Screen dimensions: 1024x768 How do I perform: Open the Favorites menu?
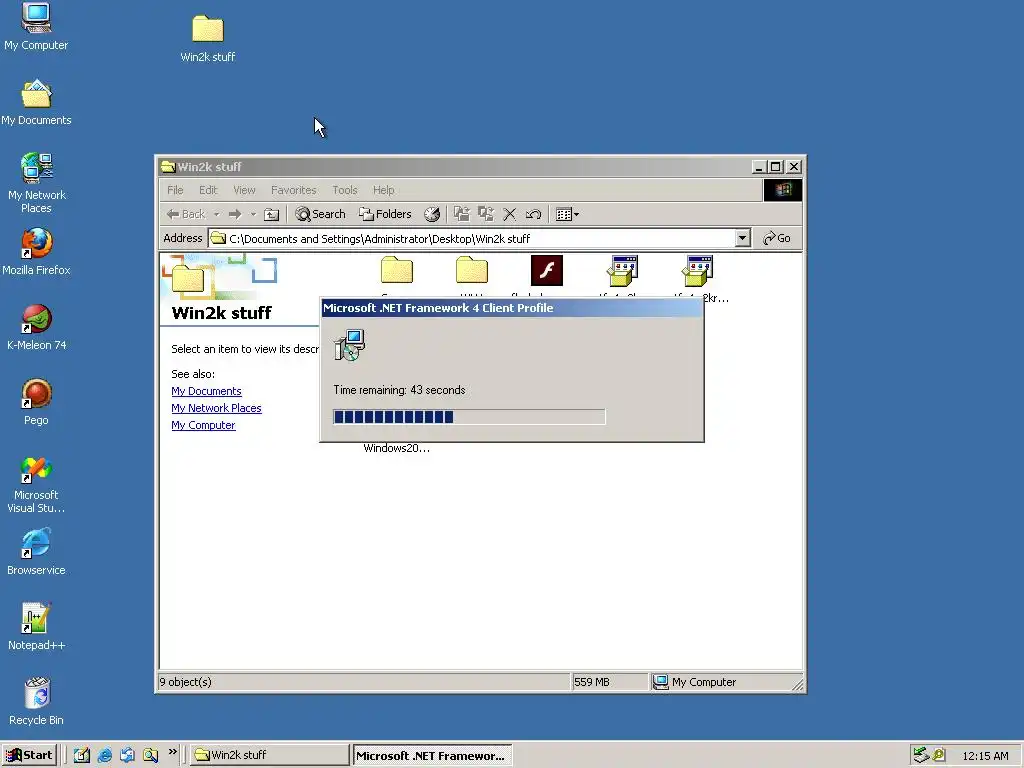point(294,190)
